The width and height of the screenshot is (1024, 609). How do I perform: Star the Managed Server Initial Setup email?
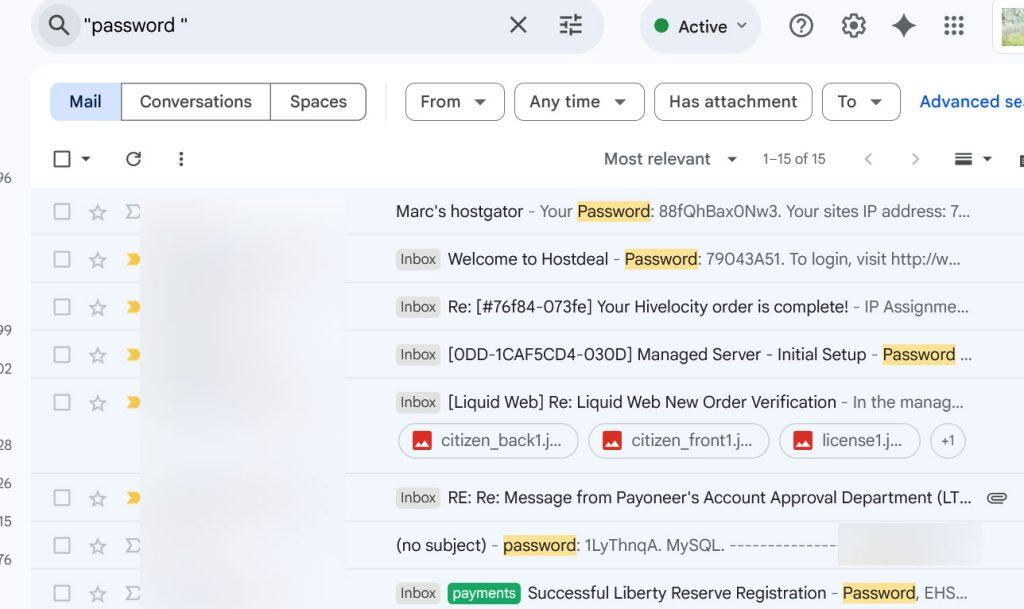98,355
